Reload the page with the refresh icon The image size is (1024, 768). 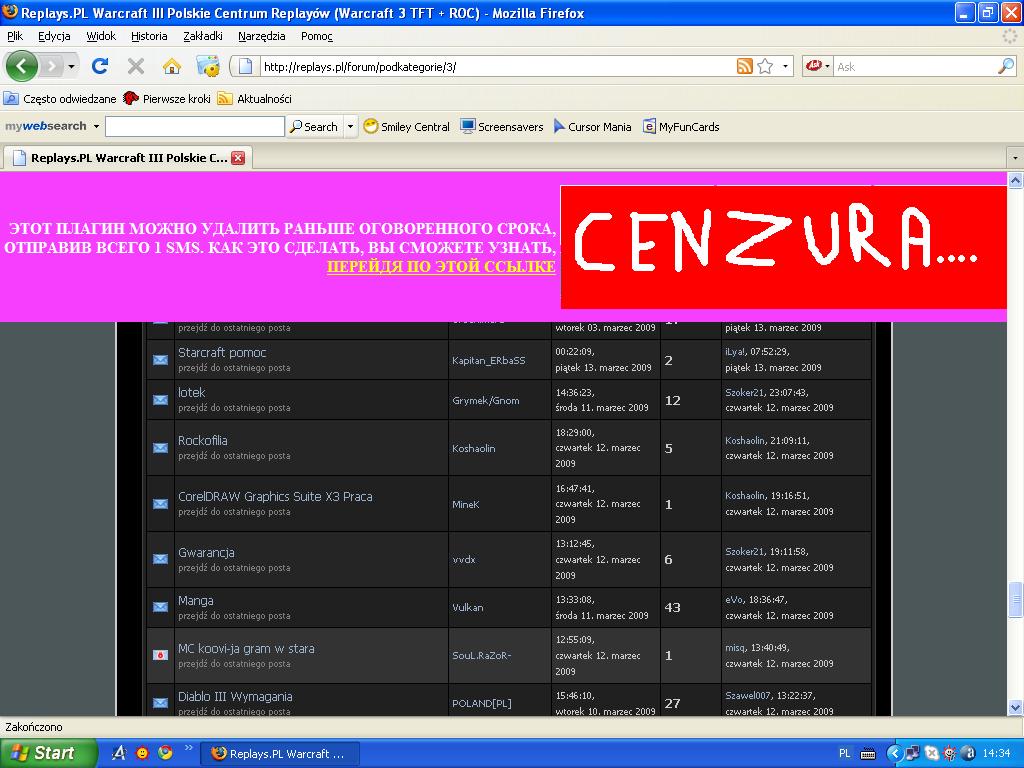coord(100,66)
